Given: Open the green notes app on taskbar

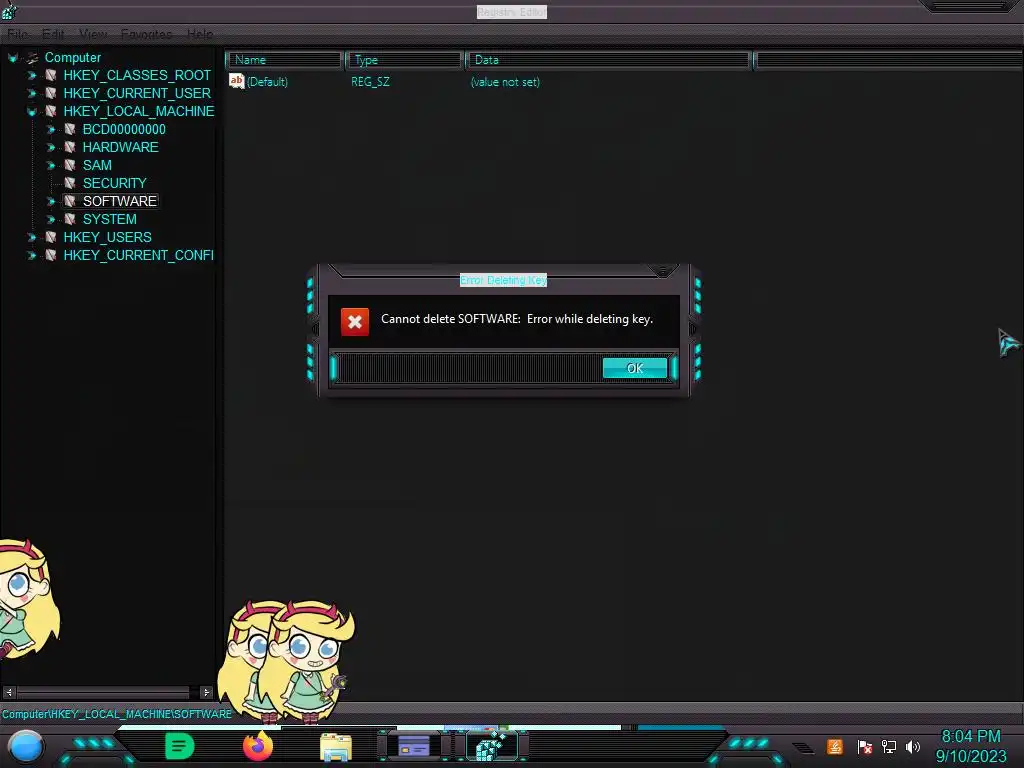Looking at the screenshot, I should click(x=180, y=746).
